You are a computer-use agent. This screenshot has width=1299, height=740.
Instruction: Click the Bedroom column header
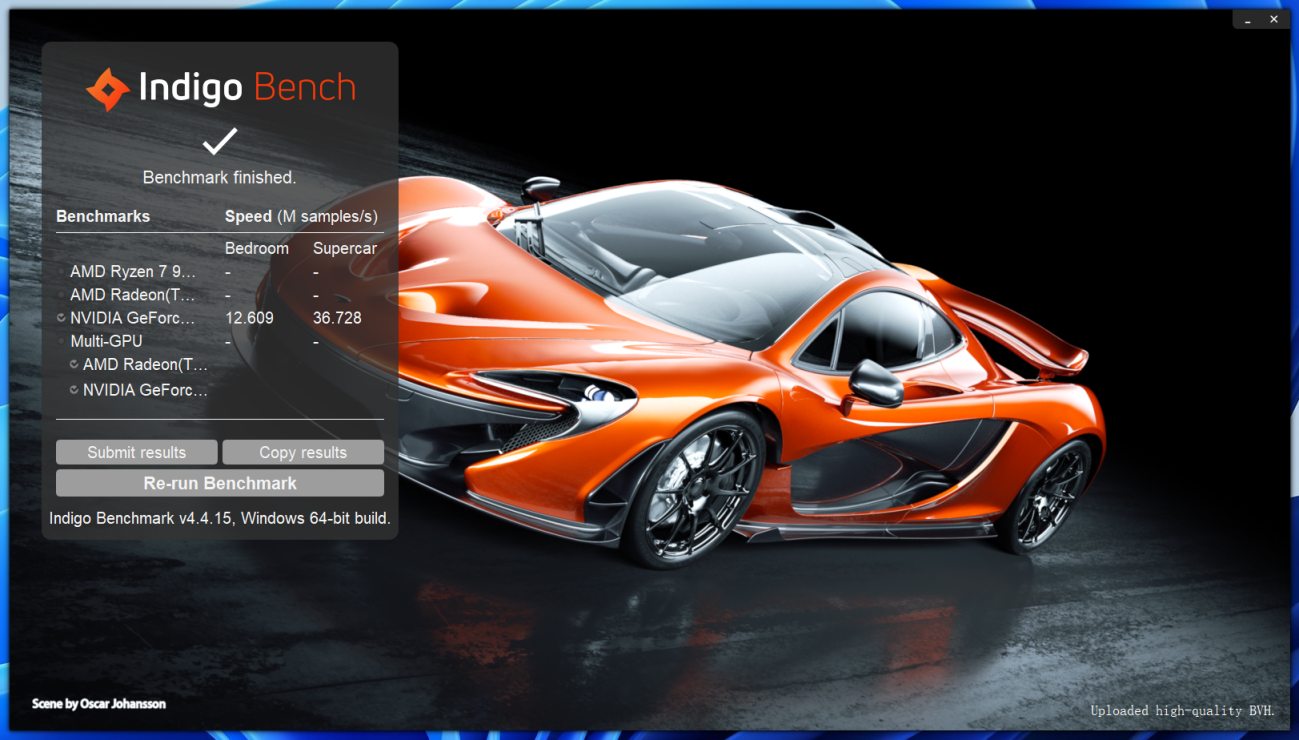(256, 248)
